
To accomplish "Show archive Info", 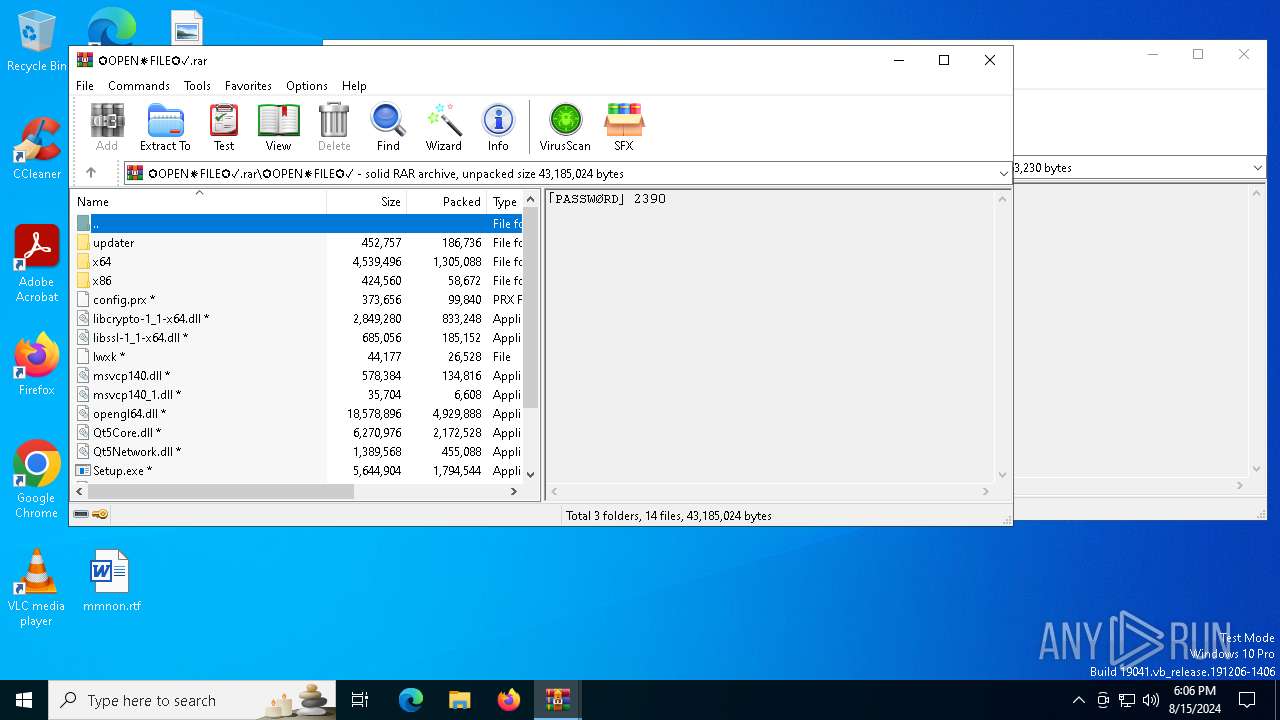I will (x=498, y=127).
